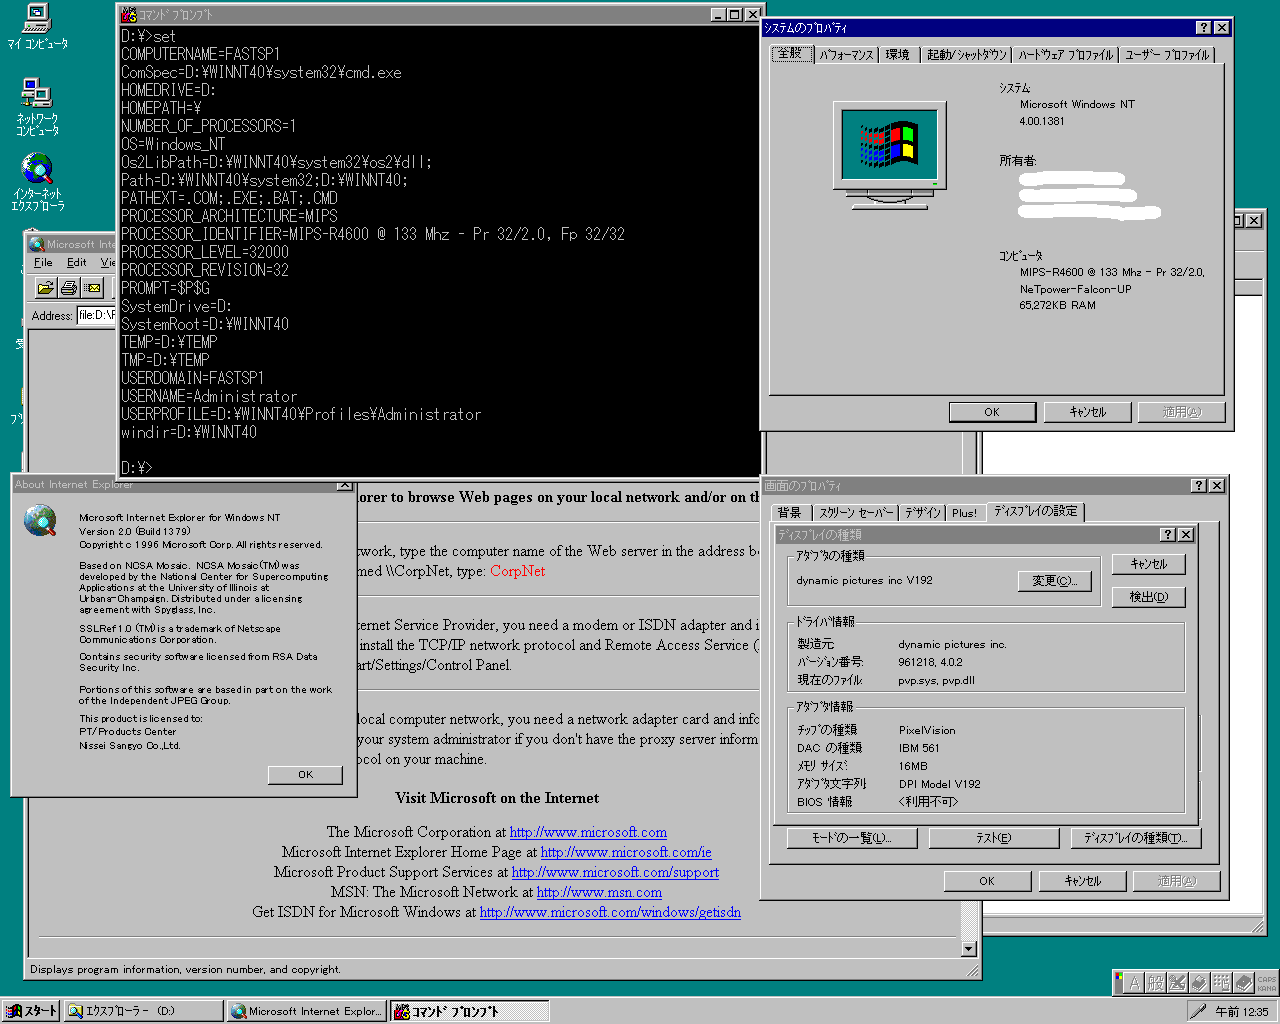Click モードの一覧(L)... (List All Modes) button
The height and width of the screenshot is (1024, 1280).
pyautogui.click(x=852, y=838)
